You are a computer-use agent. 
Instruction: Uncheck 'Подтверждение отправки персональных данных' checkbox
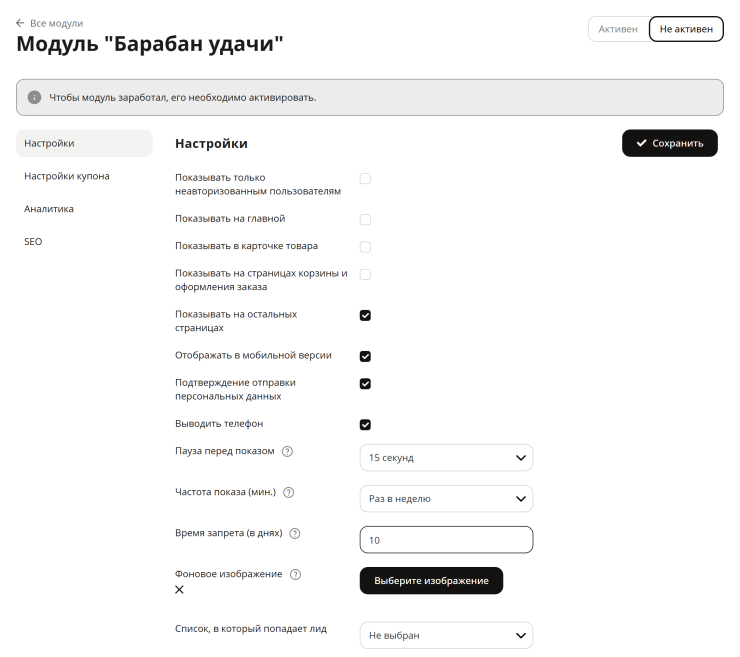coord(365,384)
